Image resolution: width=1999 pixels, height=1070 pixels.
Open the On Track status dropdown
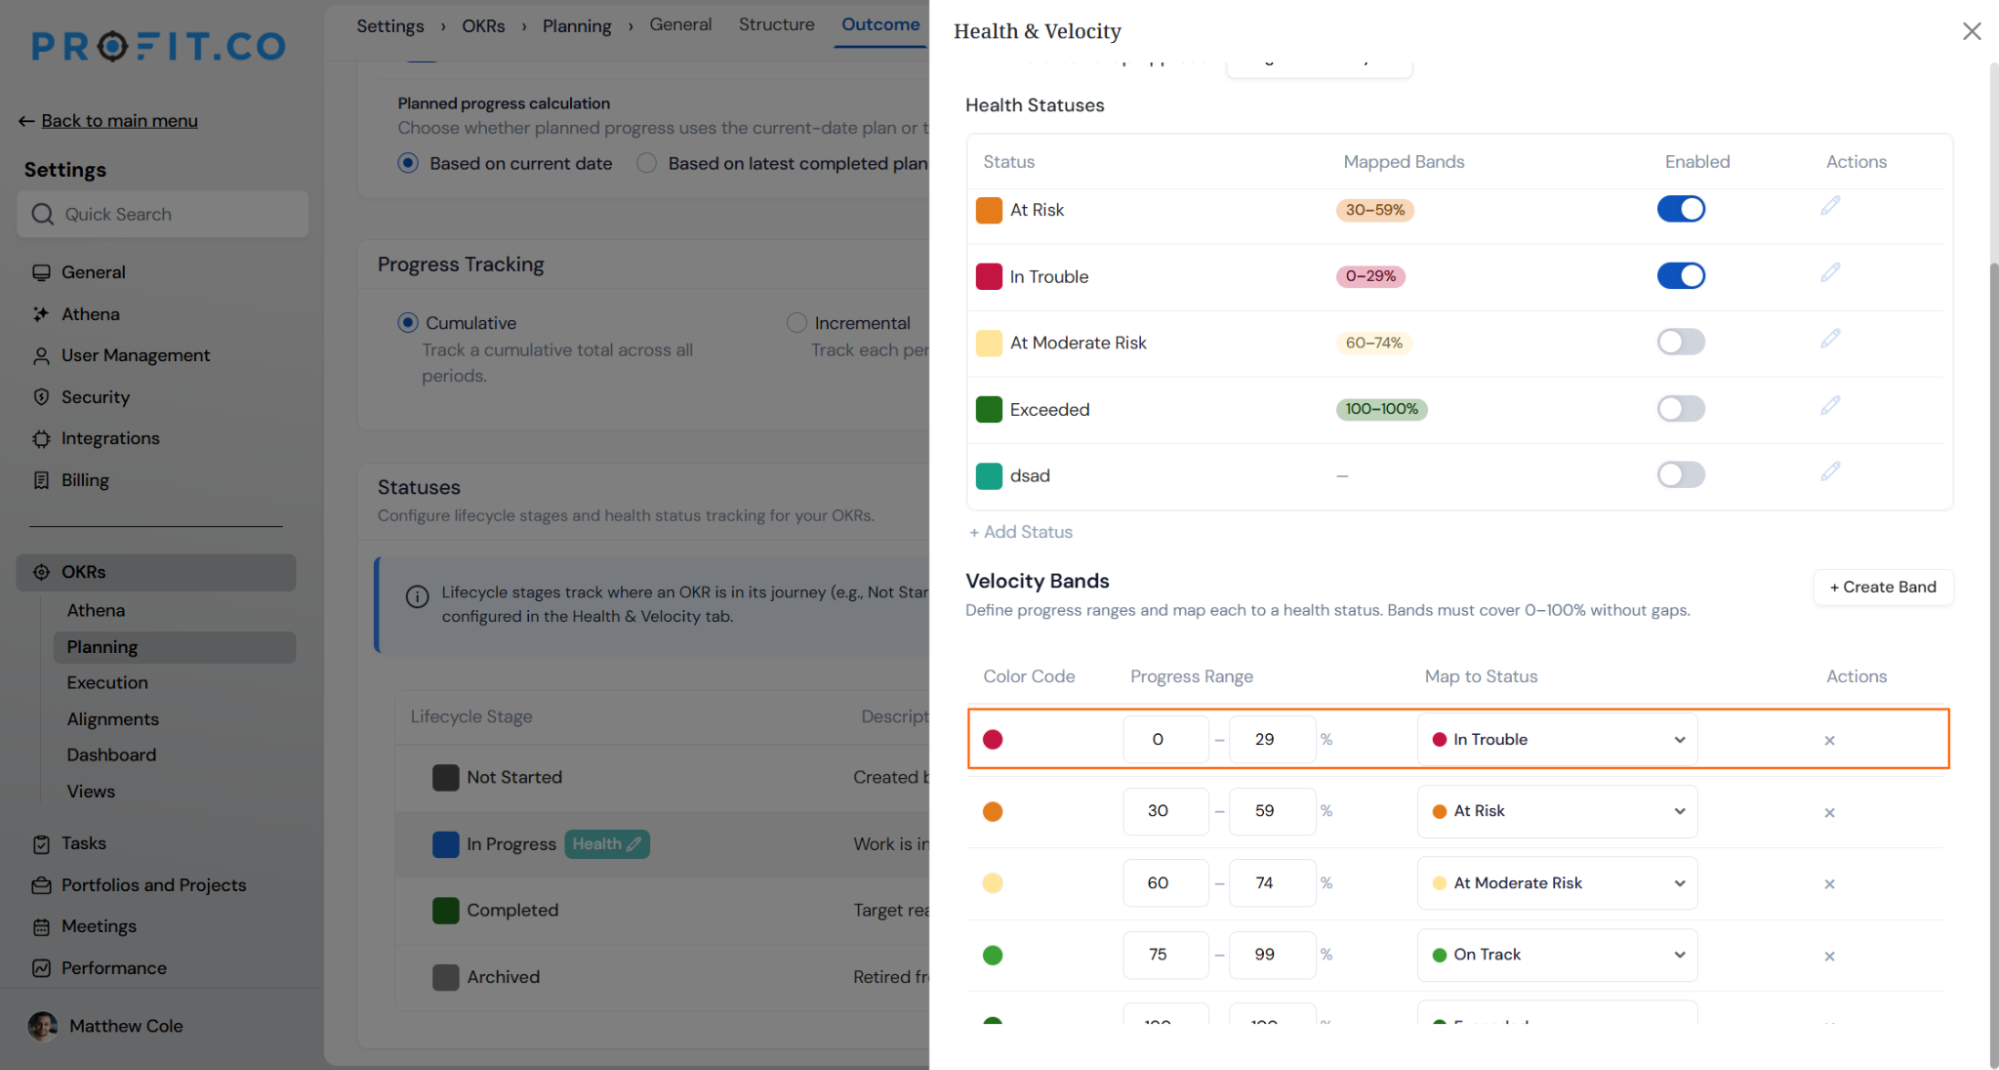click(1557, 955)
